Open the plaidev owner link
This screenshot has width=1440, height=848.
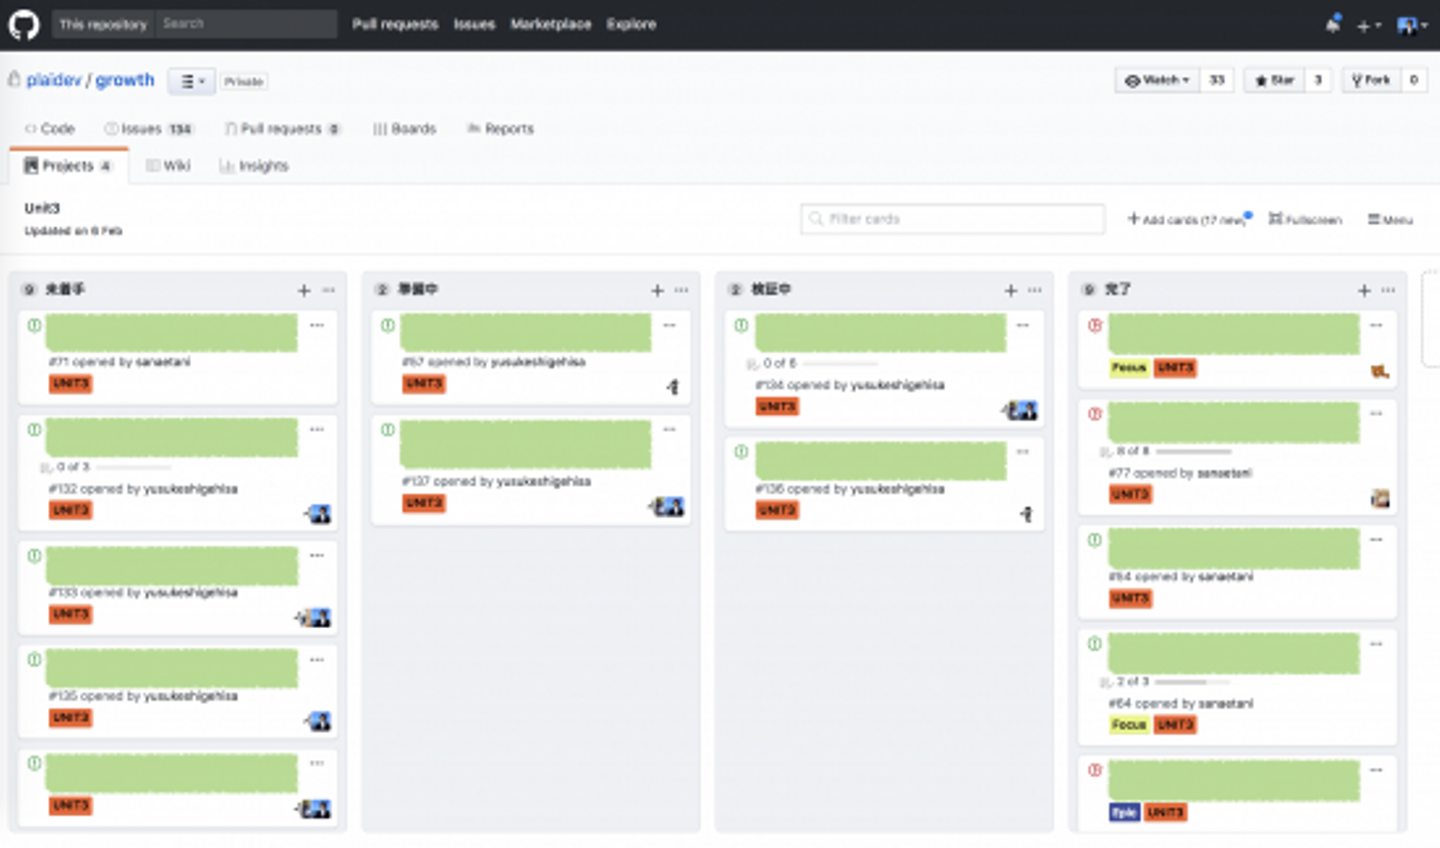click(x=54, y=80)
